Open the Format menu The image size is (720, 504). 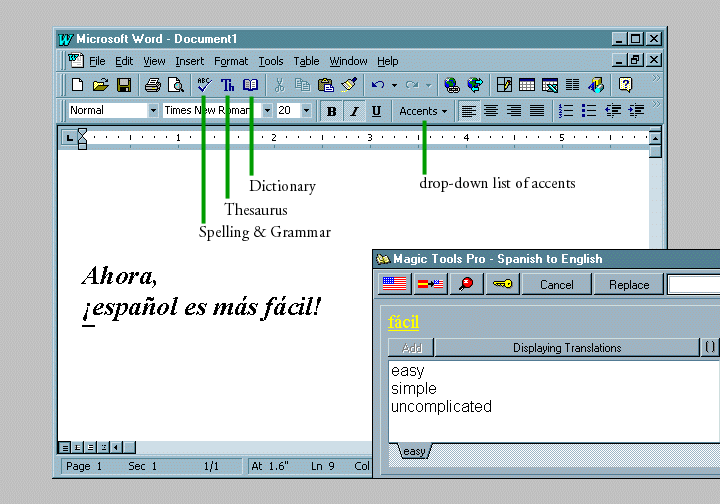231,61
